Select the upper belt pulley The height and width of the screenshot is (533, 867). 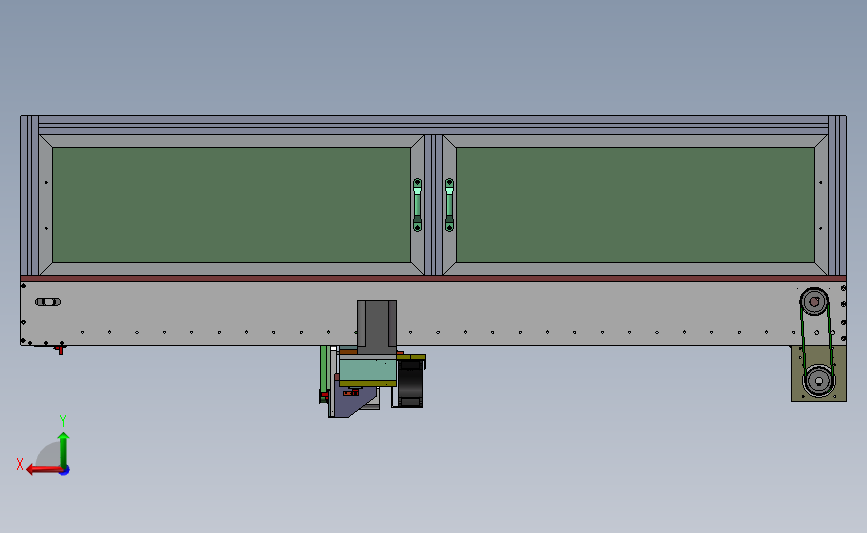814,301
